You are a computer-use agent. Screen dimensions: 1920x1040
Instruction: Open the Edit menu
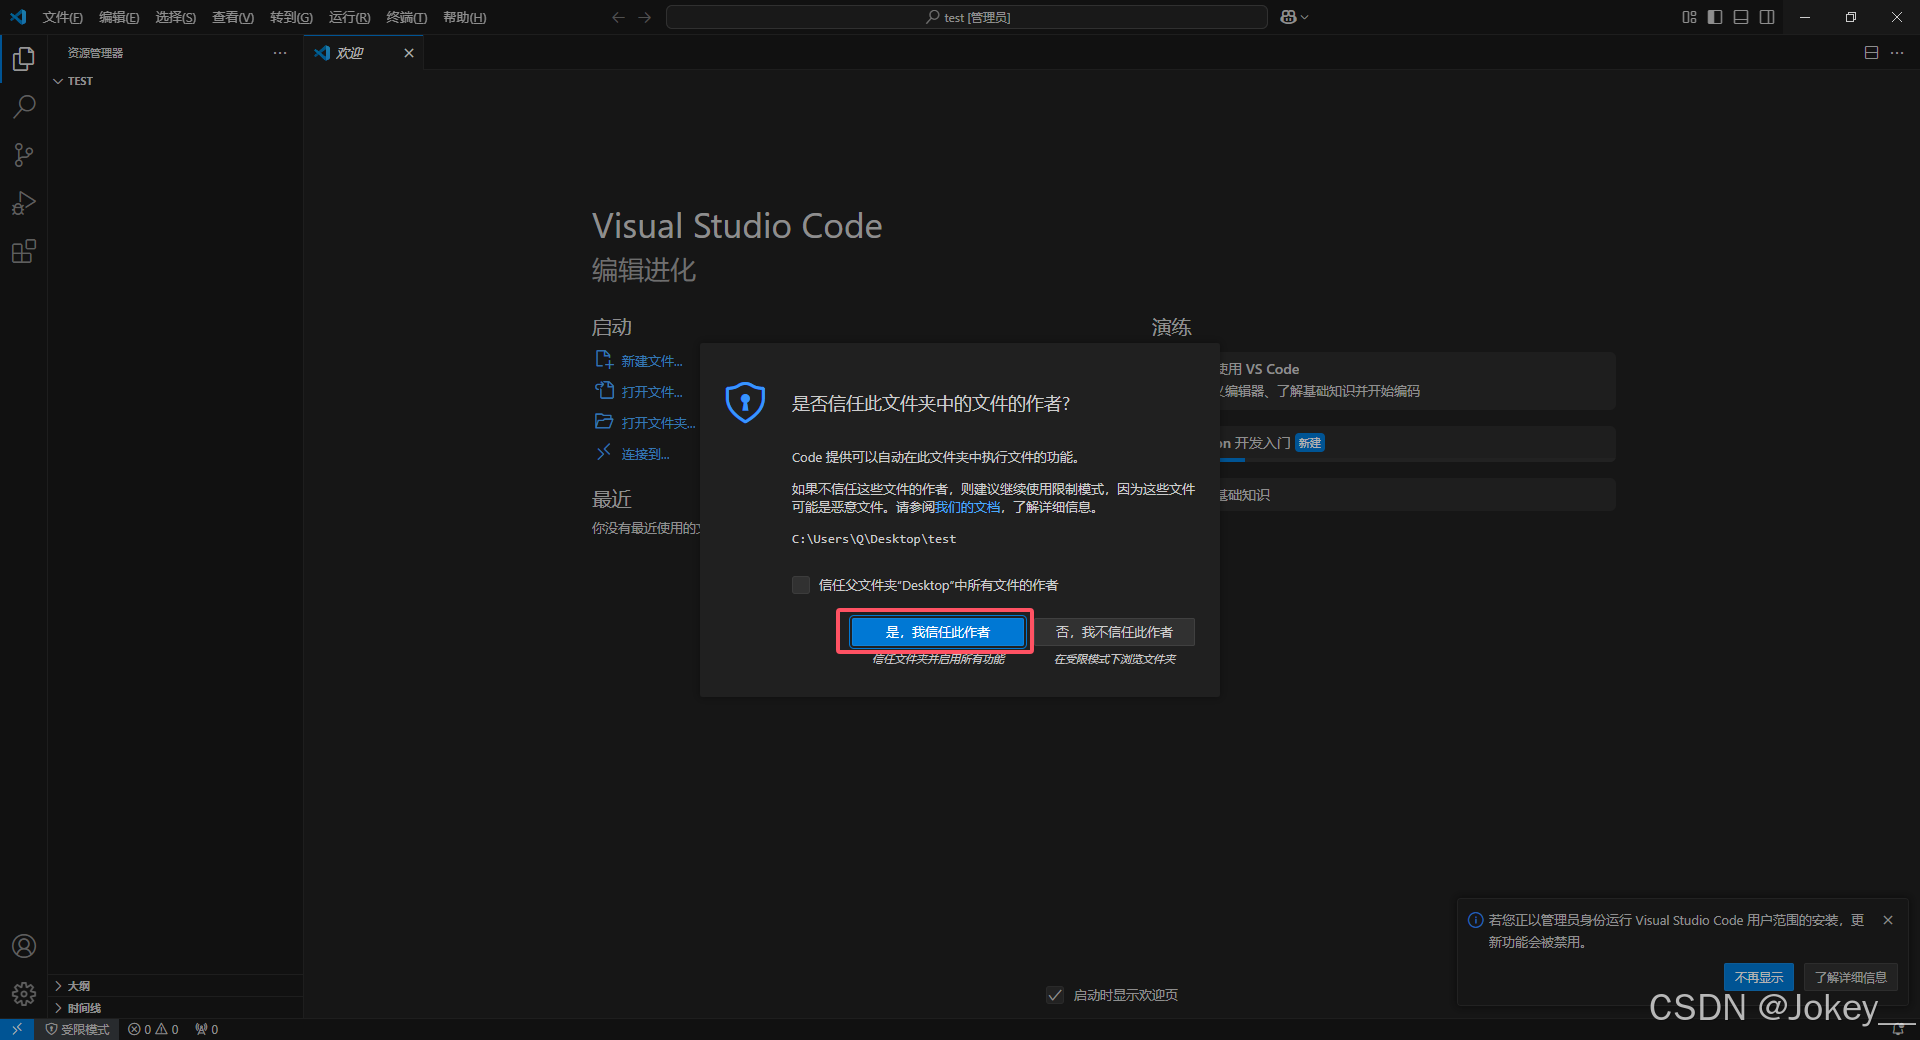pos(119,17)
